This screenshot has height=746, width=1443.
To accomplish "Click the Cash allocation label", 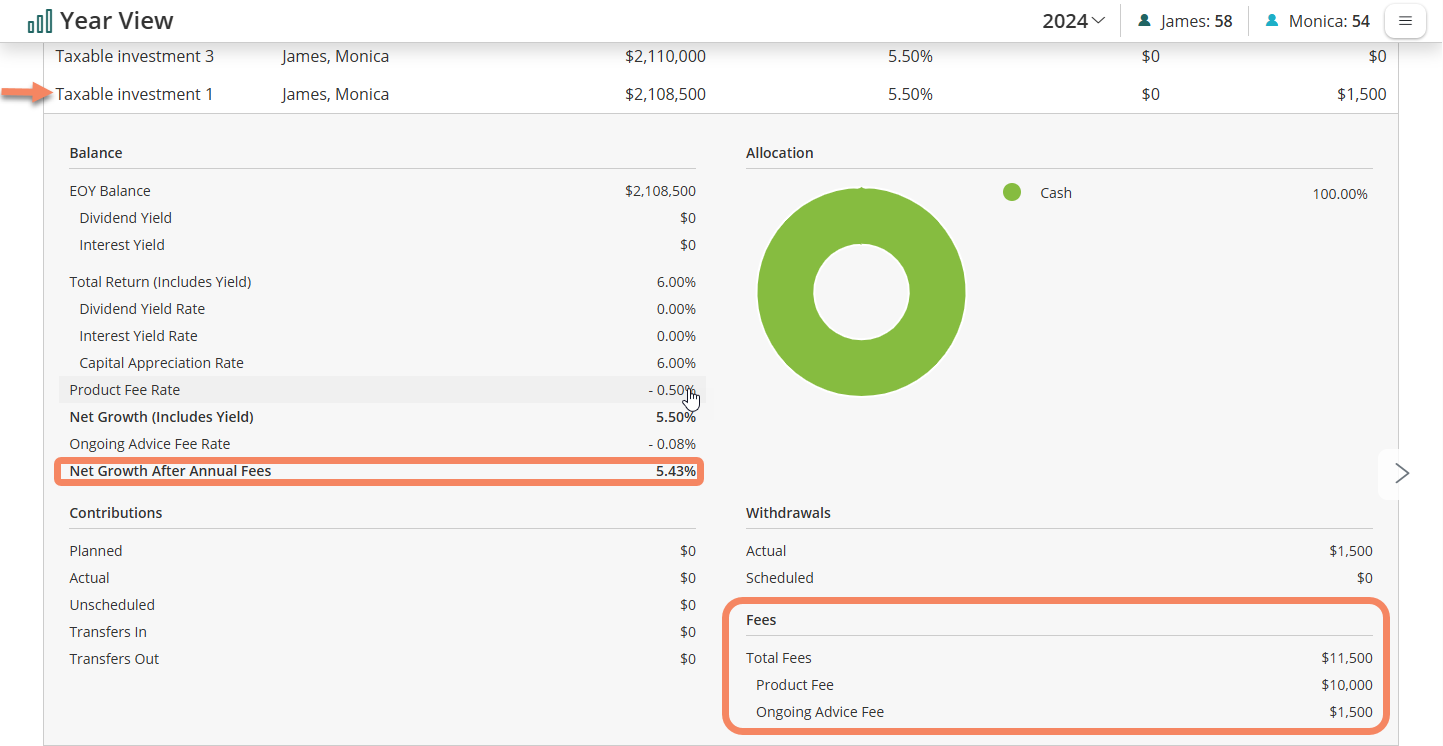I will coord(1055,193).
